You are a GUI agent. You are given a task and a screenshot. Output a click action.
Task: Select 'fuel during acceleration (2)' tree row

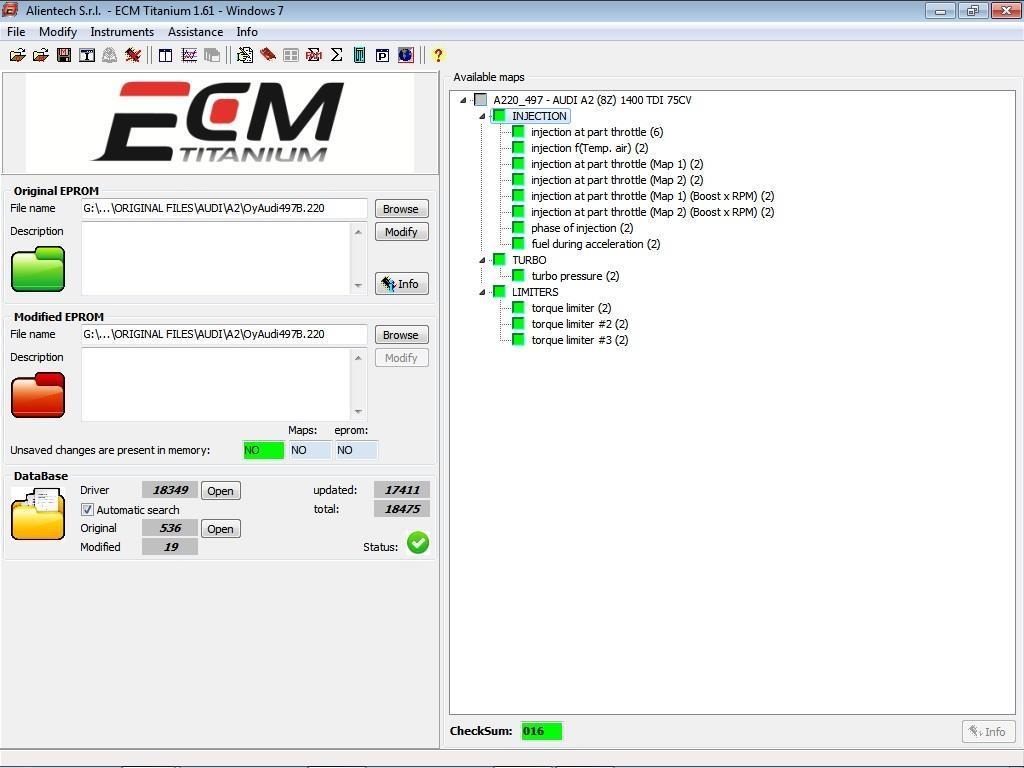coord(596,244)
